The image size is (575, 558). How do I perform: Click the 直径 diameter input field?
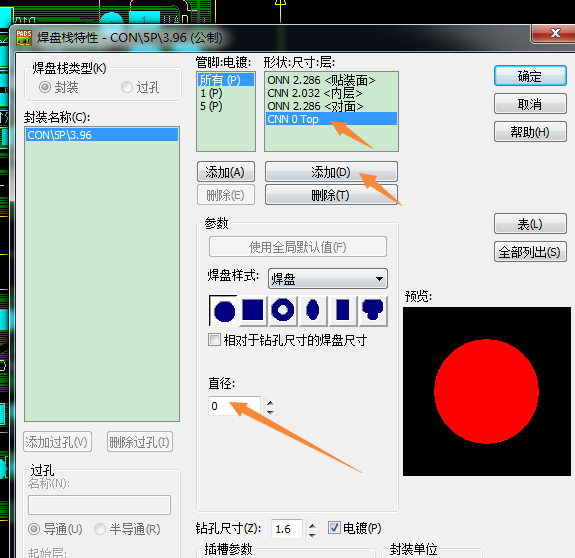(x=235, y=406)
